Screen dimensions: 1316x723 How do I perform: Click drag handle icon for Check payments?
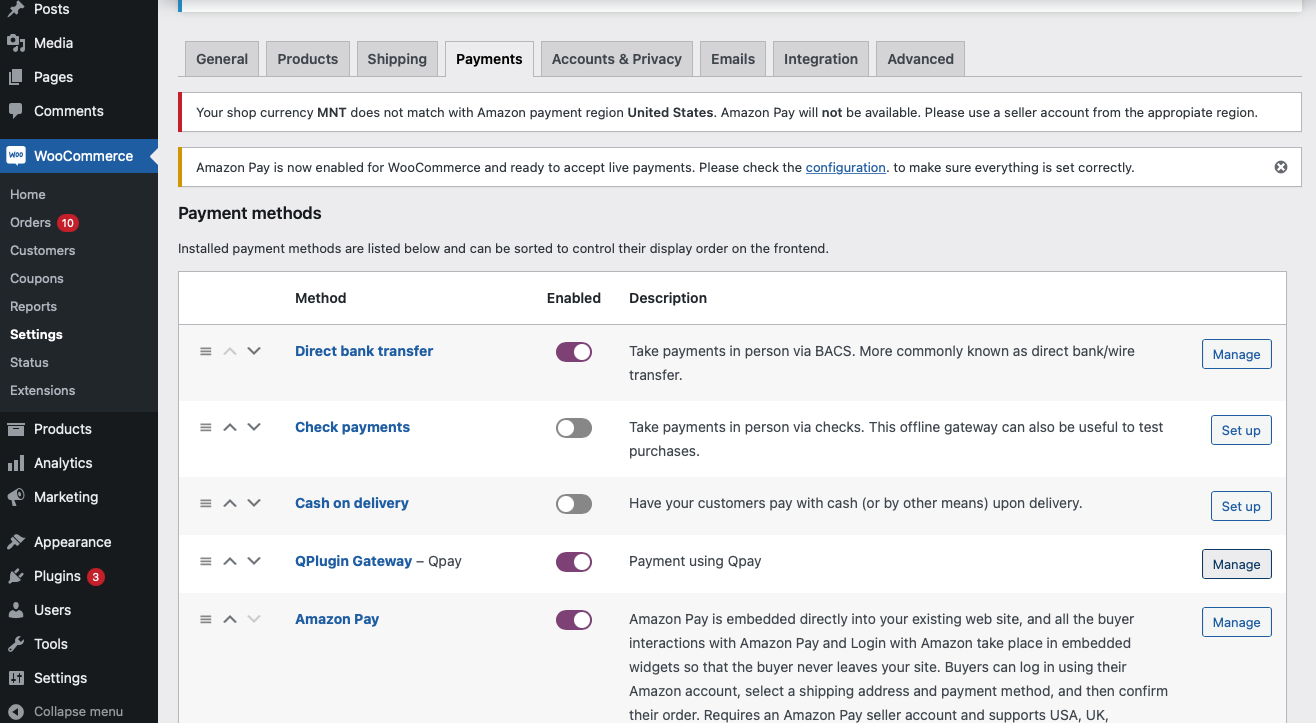(205, 427)
